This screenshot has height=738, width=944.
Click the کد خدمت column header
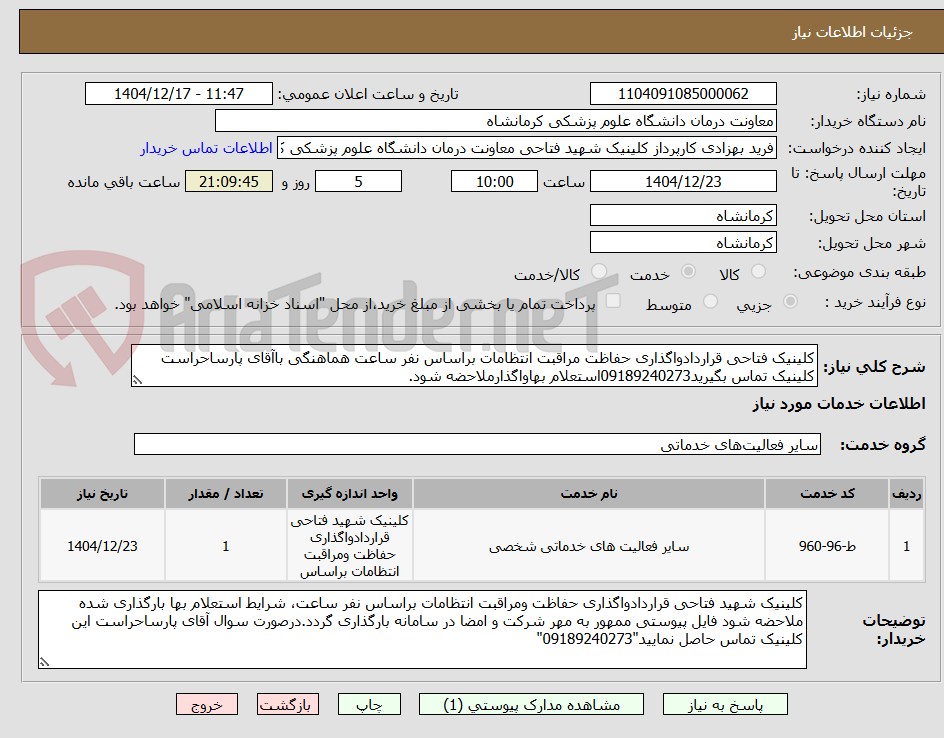coord(827,494)
